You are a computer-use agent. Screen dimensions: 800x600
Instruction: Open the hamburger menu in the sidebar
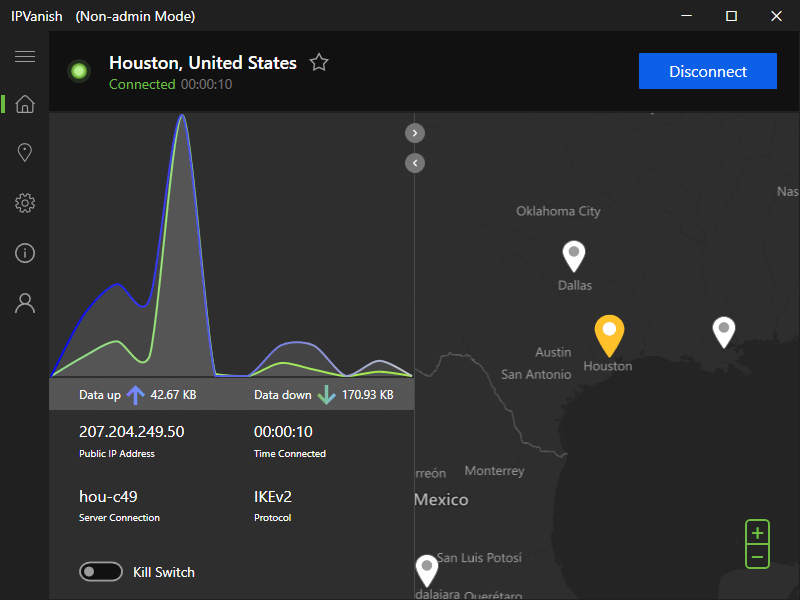point(25,56)
